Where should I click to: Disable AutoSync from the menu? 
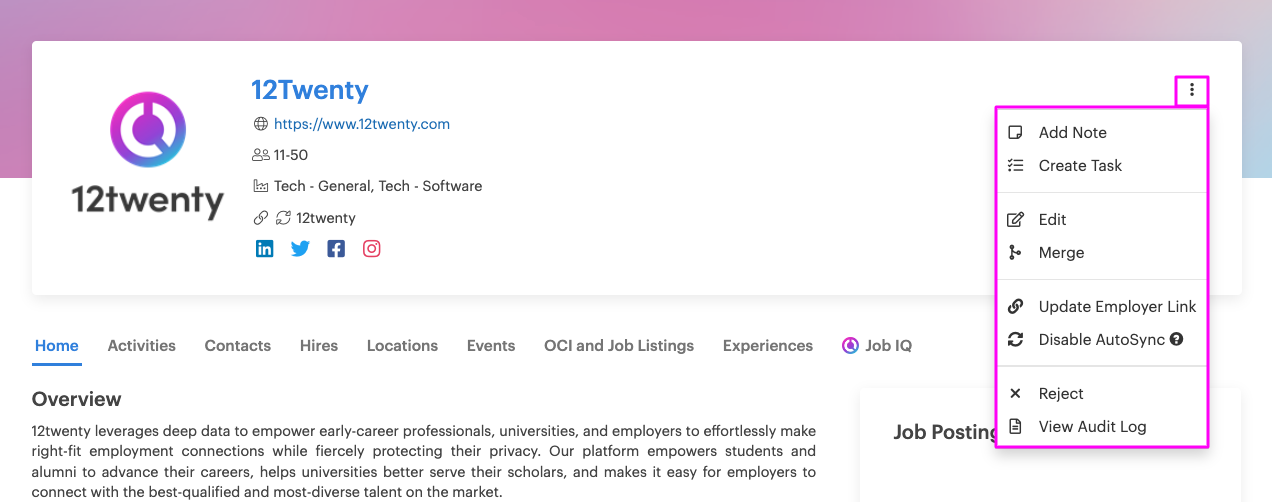coord(1102,340)
